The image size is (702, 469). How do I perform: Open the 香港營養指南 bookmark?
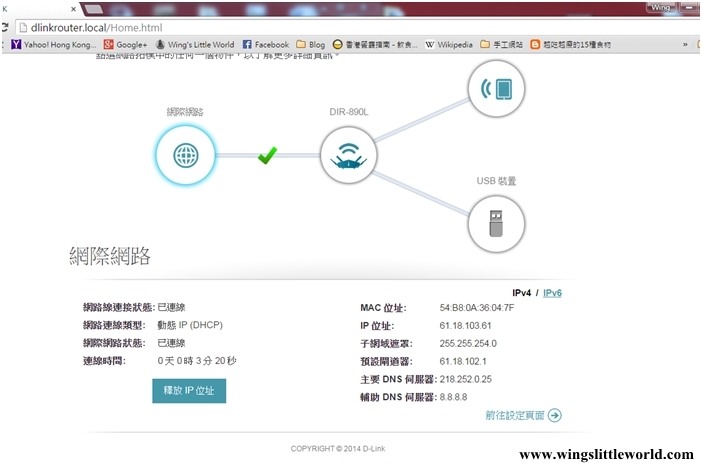tap(376, 45)
